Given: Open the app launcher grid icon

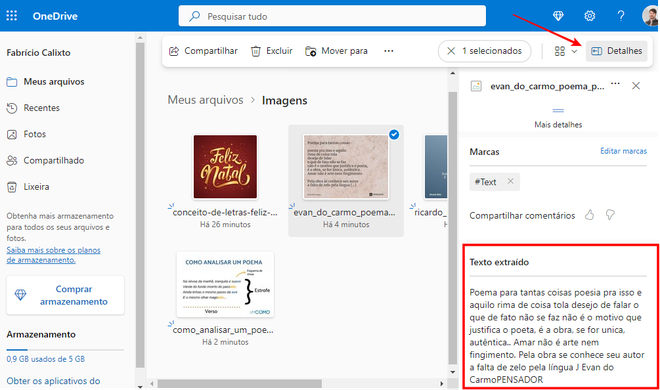Looking at the screenshot, I should coord(12,16).
